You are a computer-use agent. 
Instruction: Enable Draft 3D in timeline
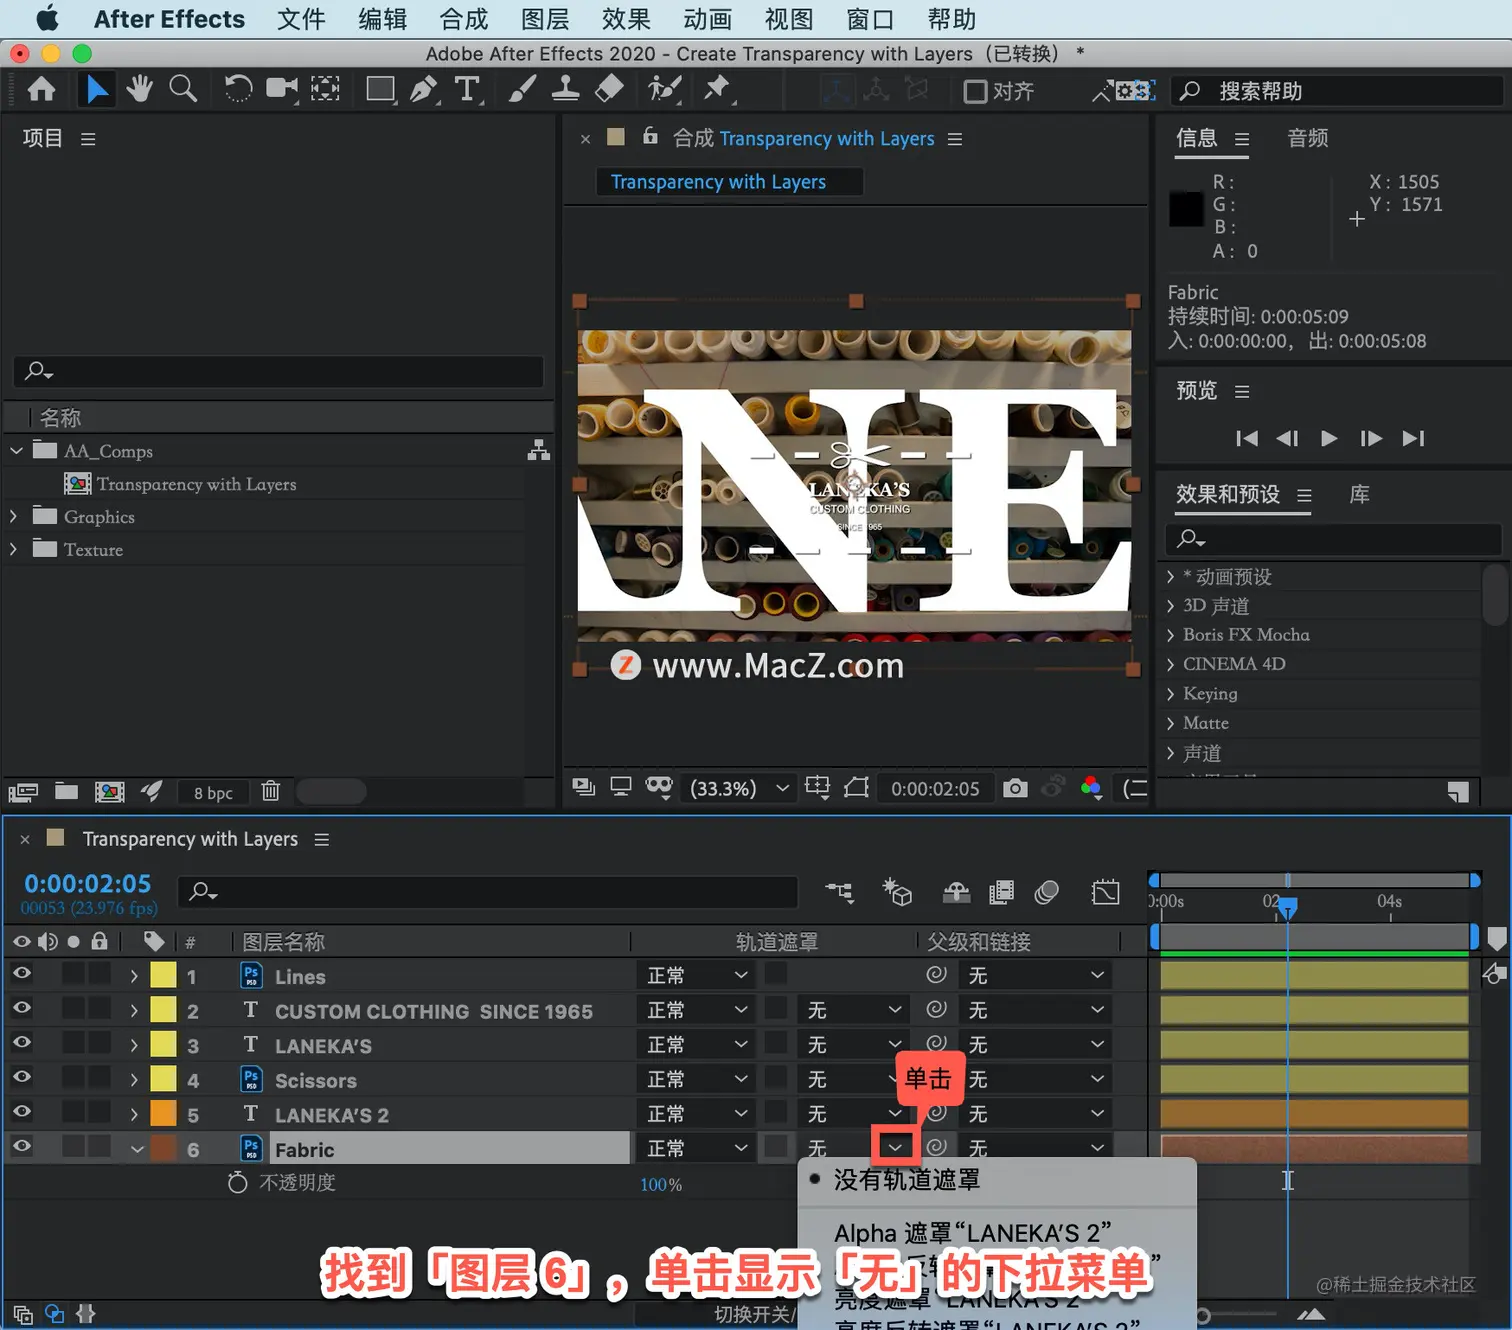pos(897,892)
